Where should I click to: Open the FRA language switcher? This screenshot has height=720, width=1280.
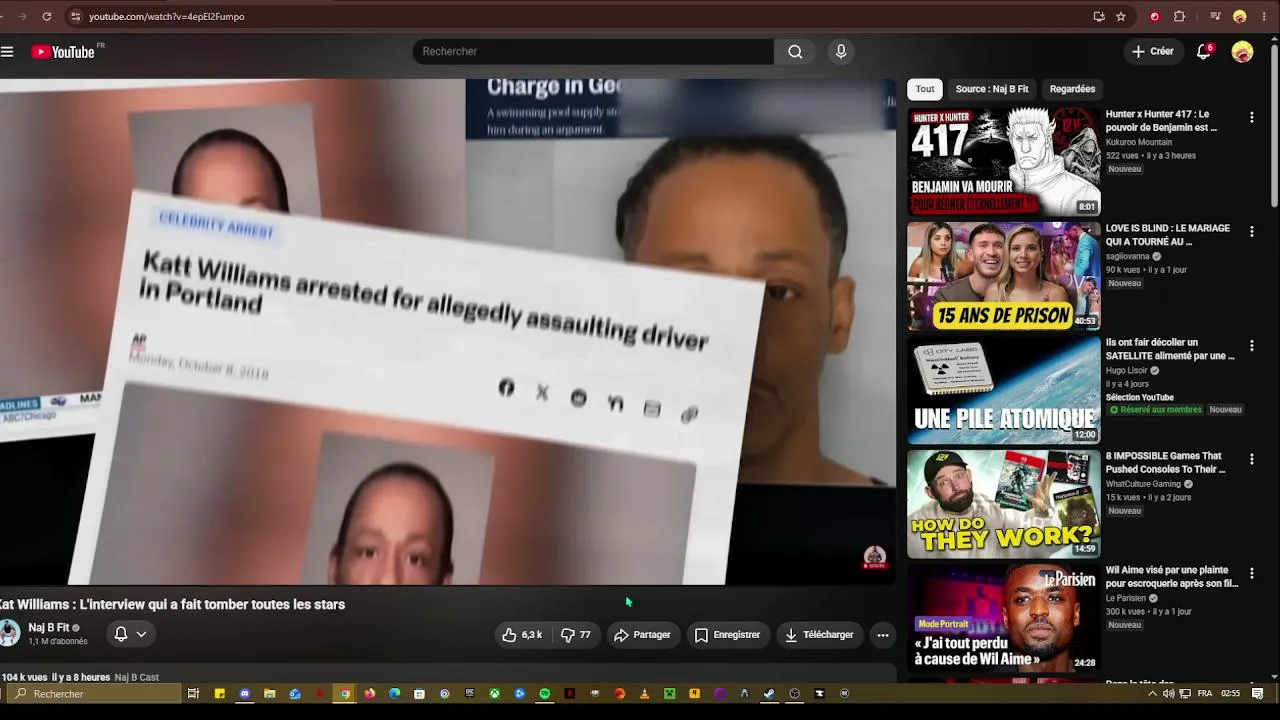tap(1205, 694)
